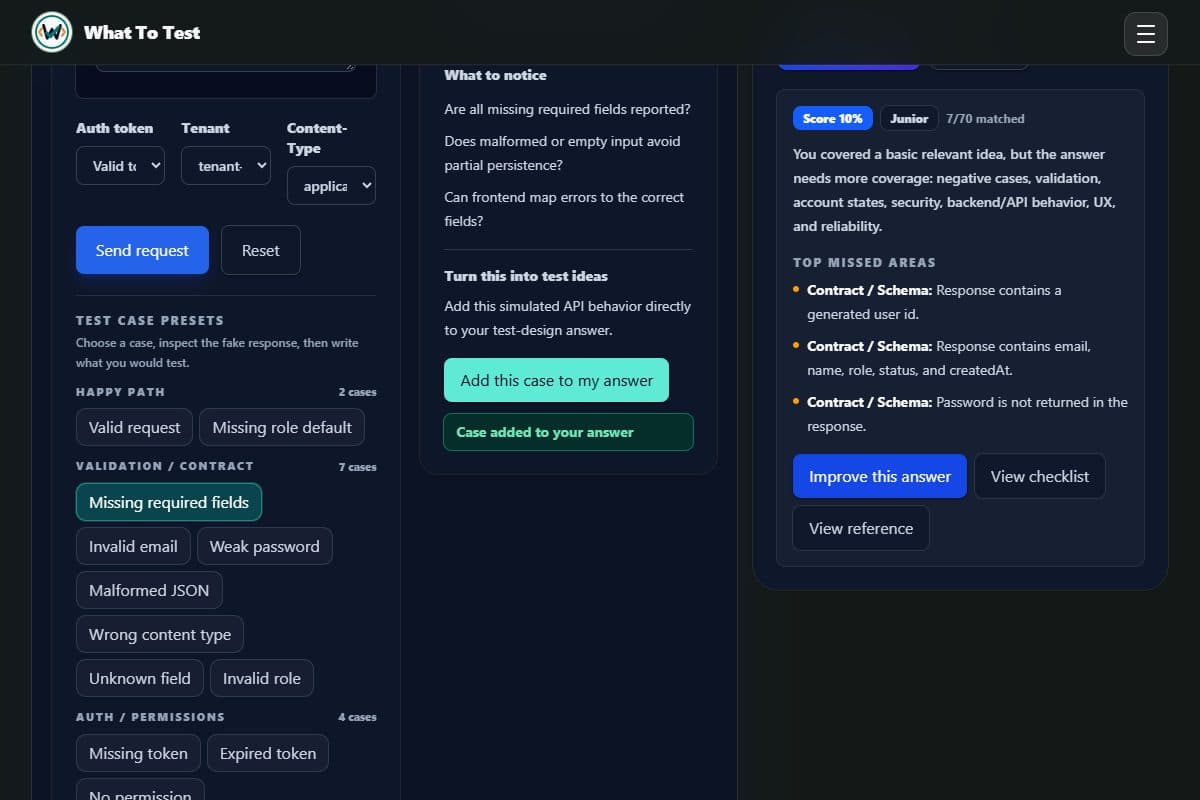Click the "AUTH / PERMISSIONS" group label
This screenshot has width=1200, height=800.
150,717
